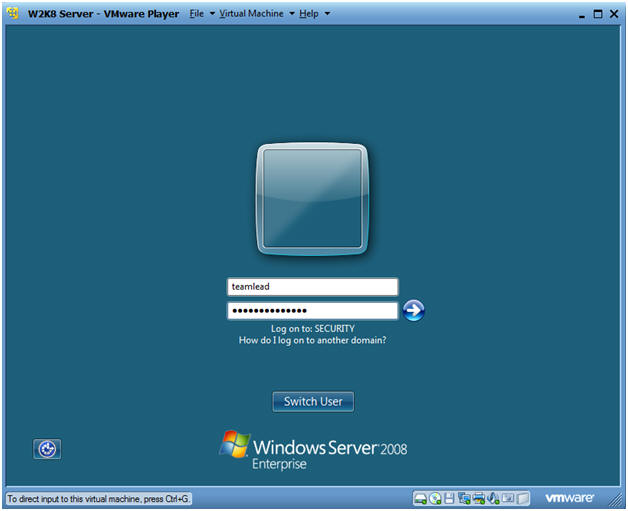
Task: Click the vmware logo in status bar
Action: (x=570, y=498)
